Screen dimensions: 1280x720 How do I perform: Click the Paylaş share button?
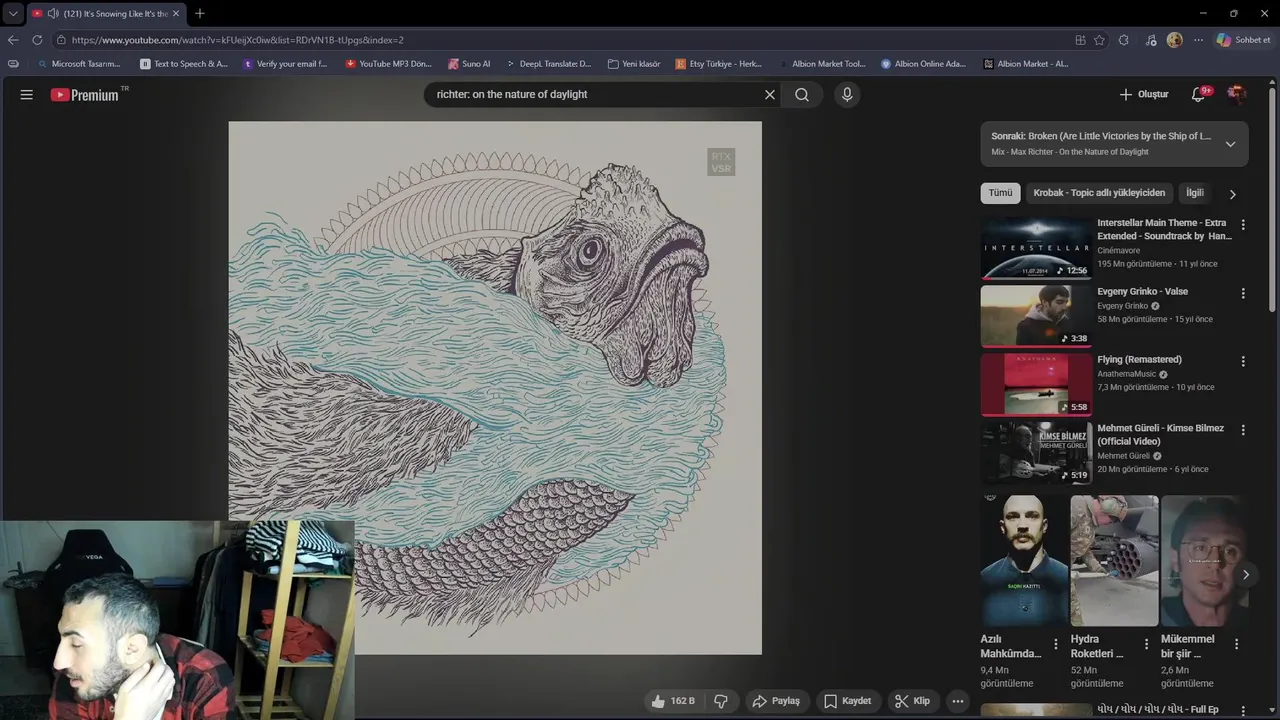[776, 701]
